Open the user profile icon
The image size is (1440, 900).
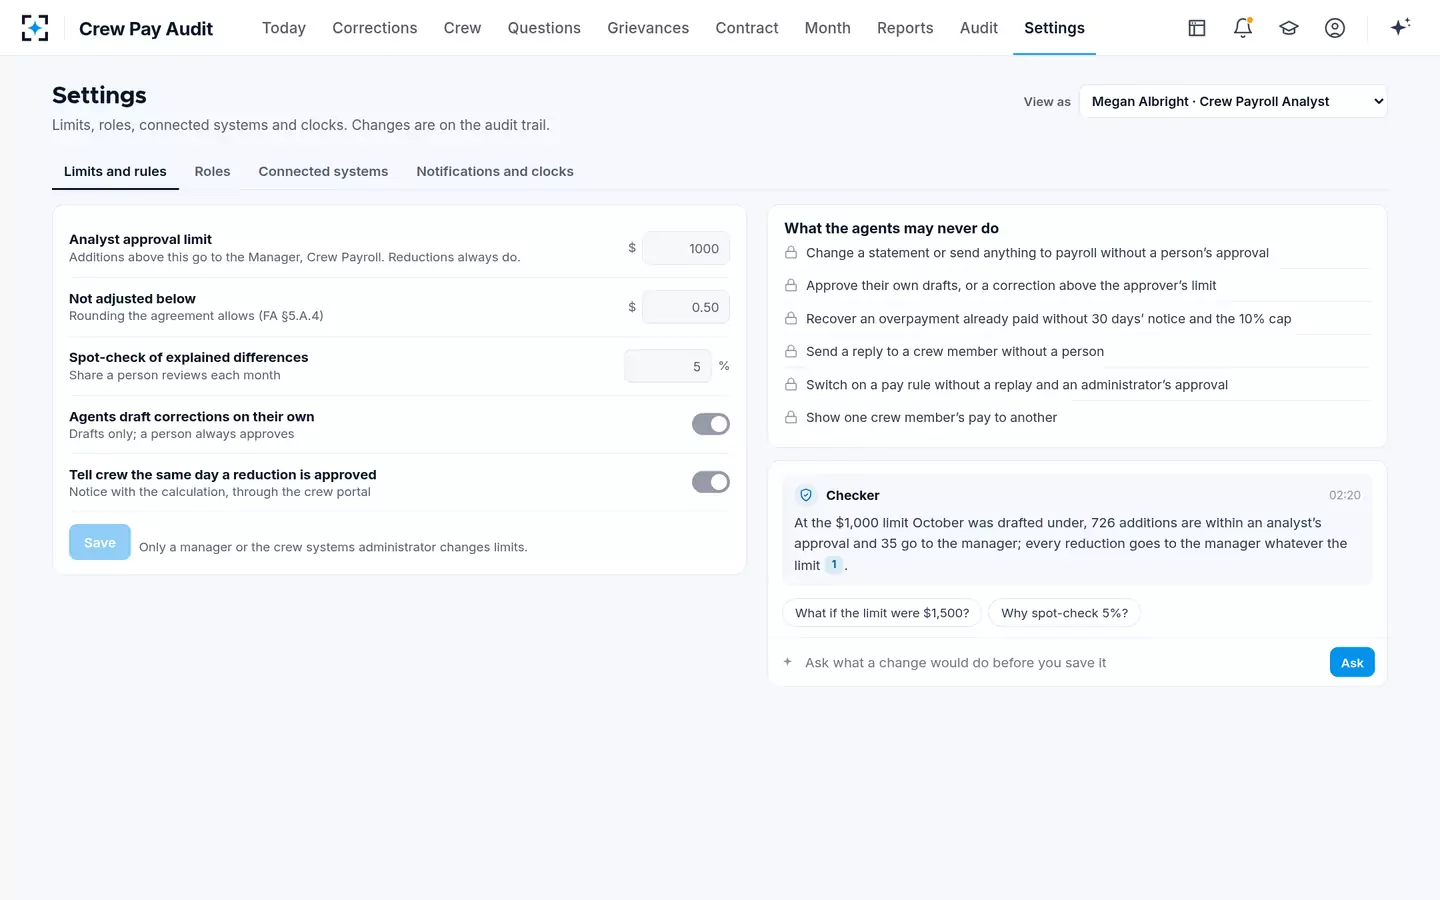click(1335, 28)
